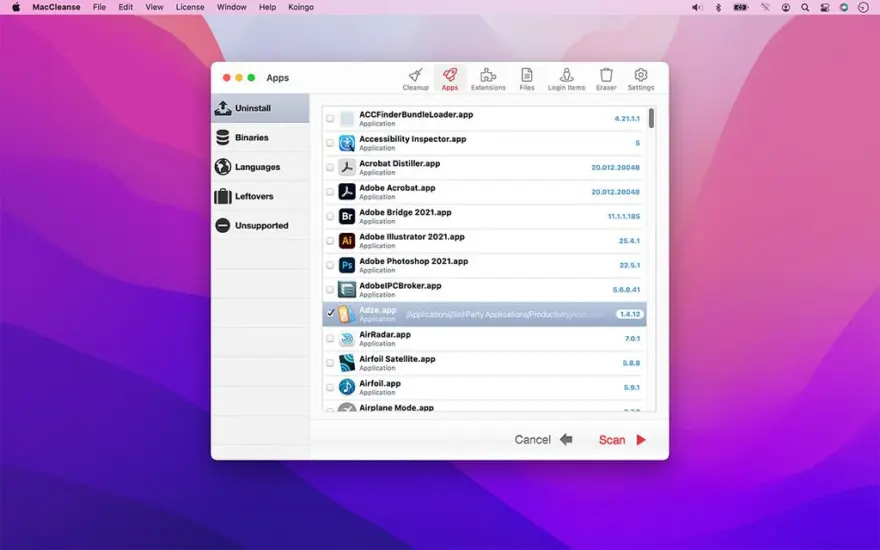880x550 pixels.
Task: Start the Scan button
Action: (x=622, y=439)
